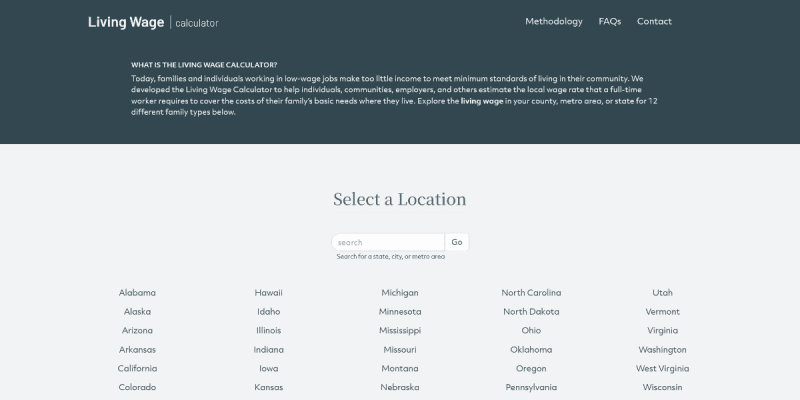800x400 pixels.
Task: Click the Living Wage calculator logo
Action: (153, 21)
